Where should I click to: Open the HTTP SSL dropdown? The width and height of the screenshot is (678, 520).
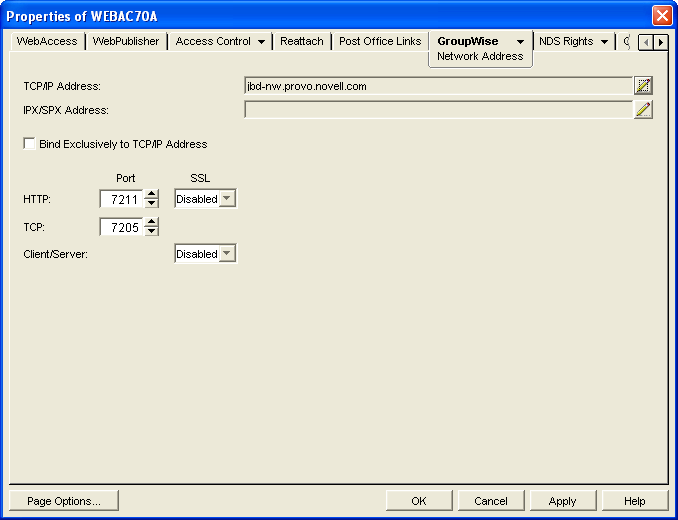(x=227, y=198)
